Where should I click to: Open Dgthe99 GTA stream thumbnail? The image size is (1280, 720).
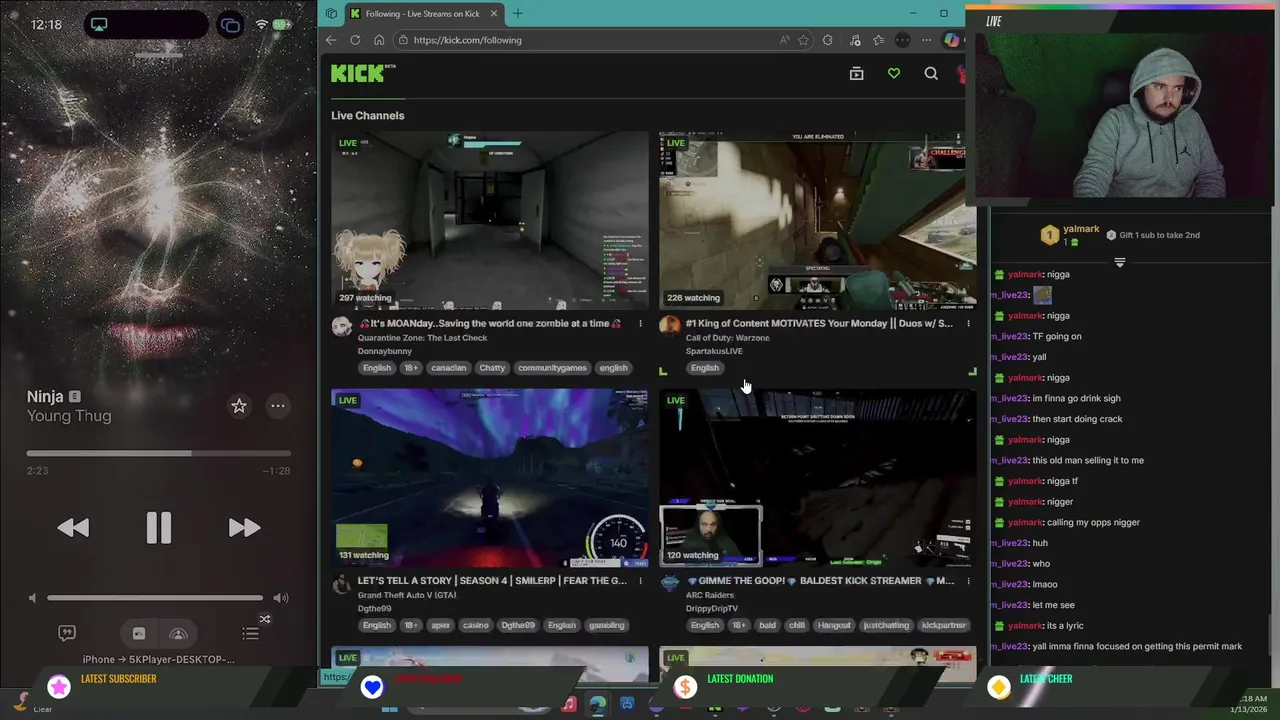pyautogui.click(x=490, y=478)
